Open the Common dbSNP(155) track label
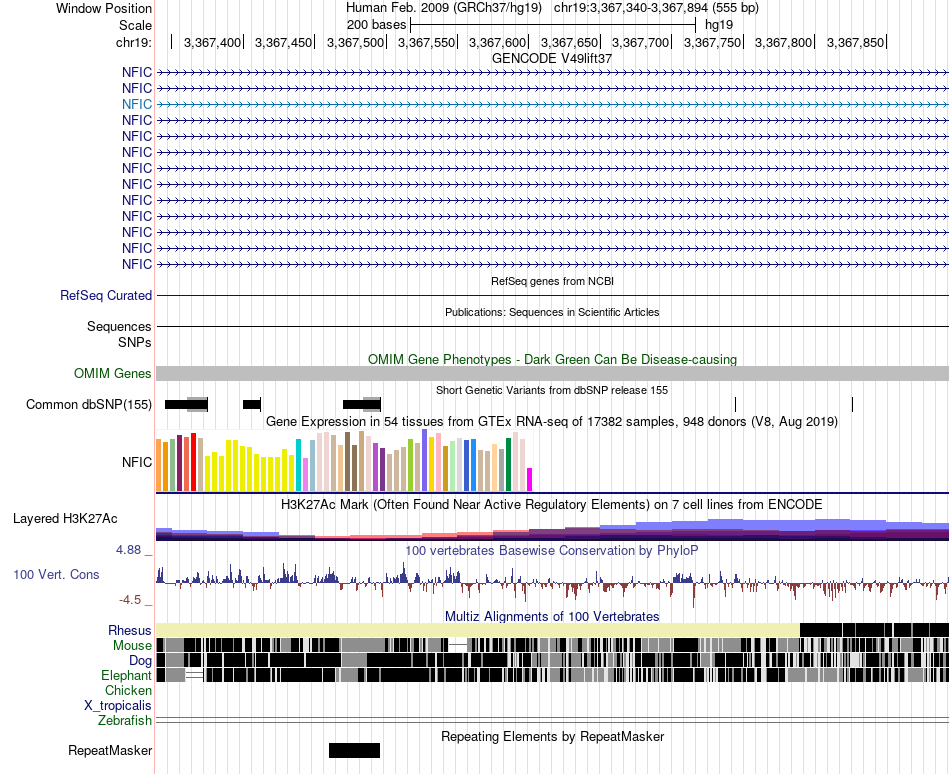The width and height of the screenshot is (950, 774). [x=89, y=405]
